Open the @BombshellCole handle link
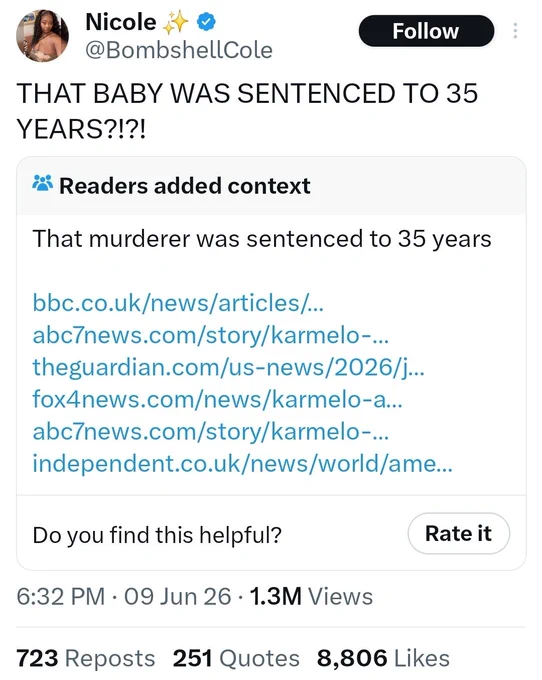The height and width of the screenshot is (680, 542). [179, 50]
